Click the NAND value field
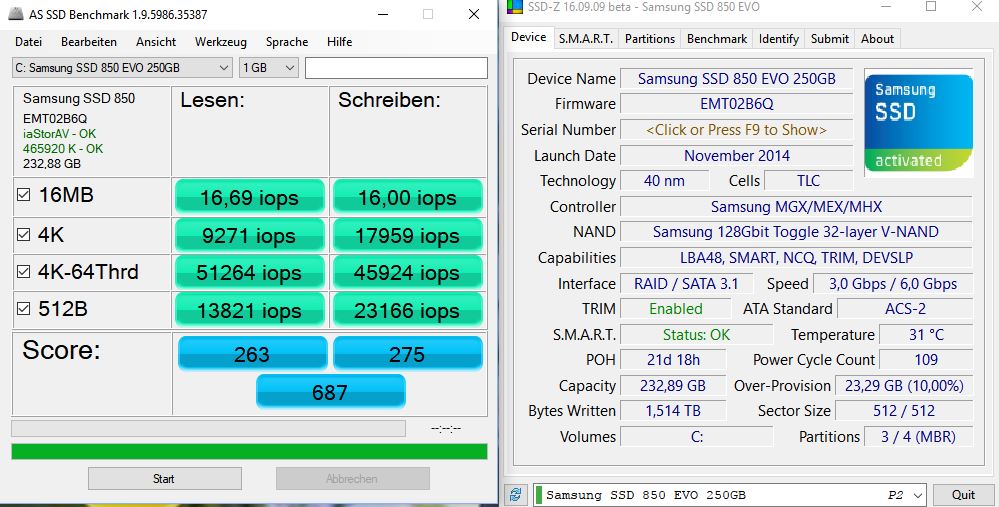The width and height of the screenshot is (999, 507). tap(796, 232)
